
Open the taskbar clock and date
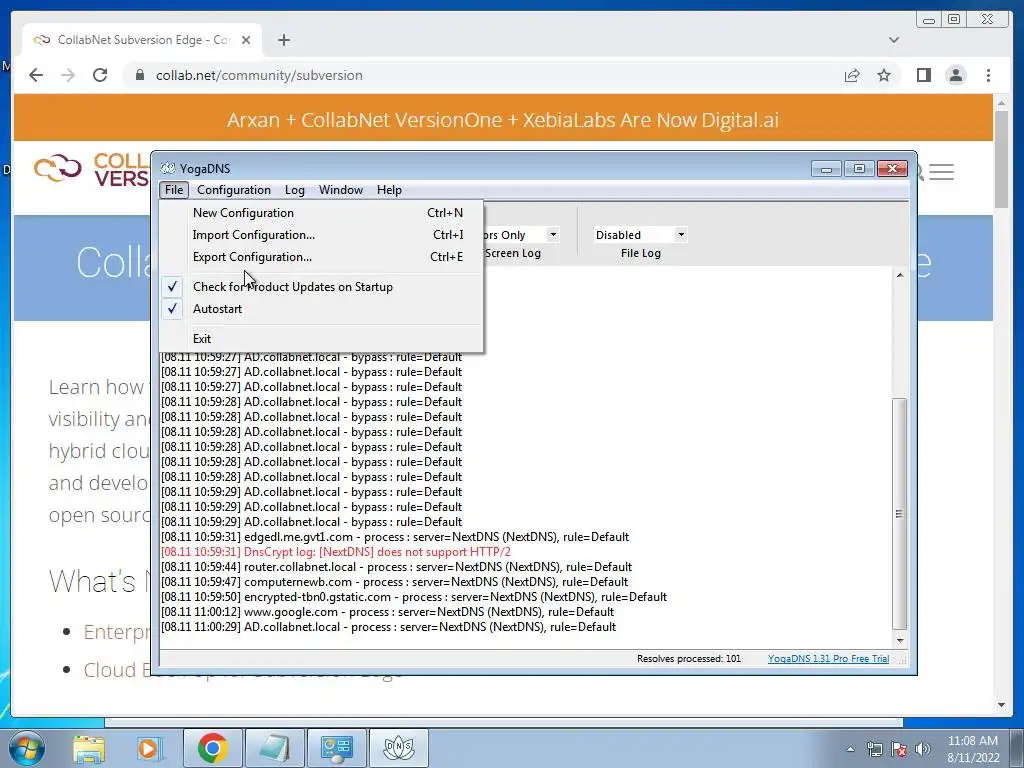[973, 749]
